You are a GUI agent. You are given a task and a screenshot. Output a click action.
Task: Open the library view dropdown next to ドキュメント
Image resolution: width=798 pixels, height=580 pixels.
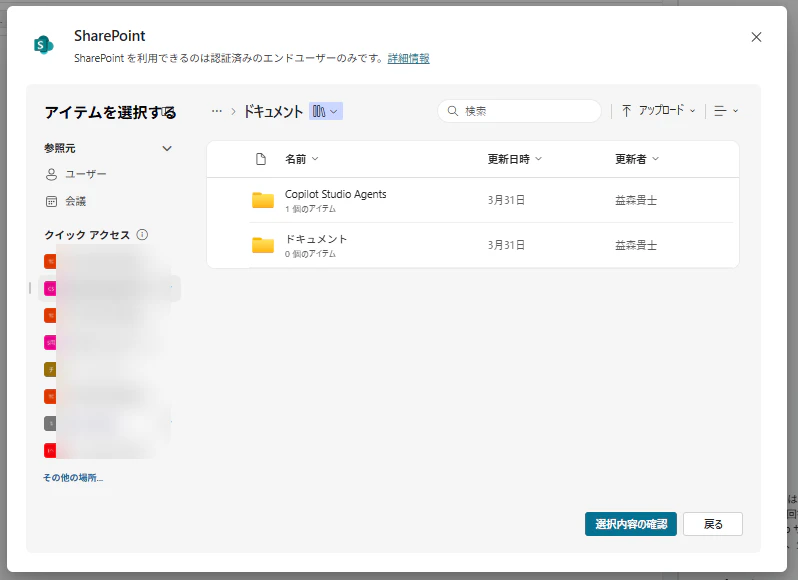coord(326,111)
